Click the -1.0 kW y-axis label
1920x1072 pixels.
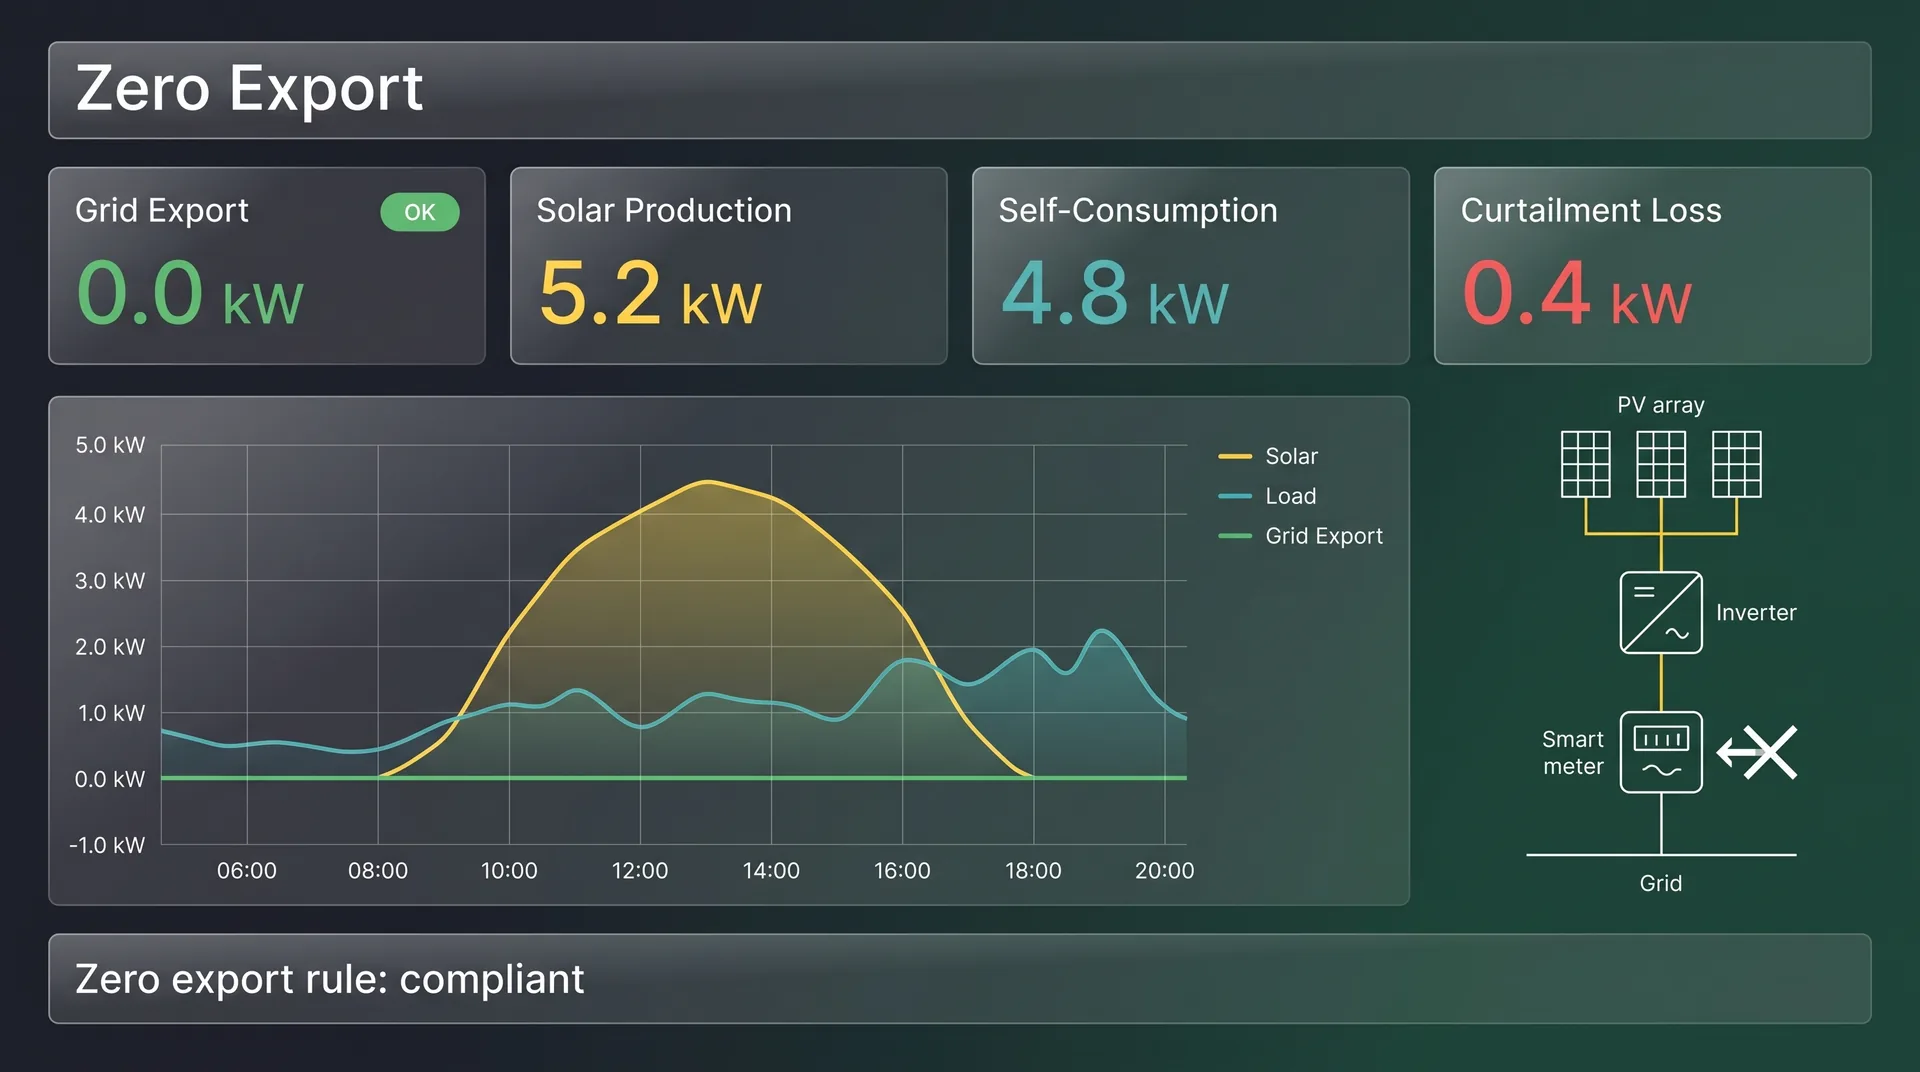[x=107, y=845]
